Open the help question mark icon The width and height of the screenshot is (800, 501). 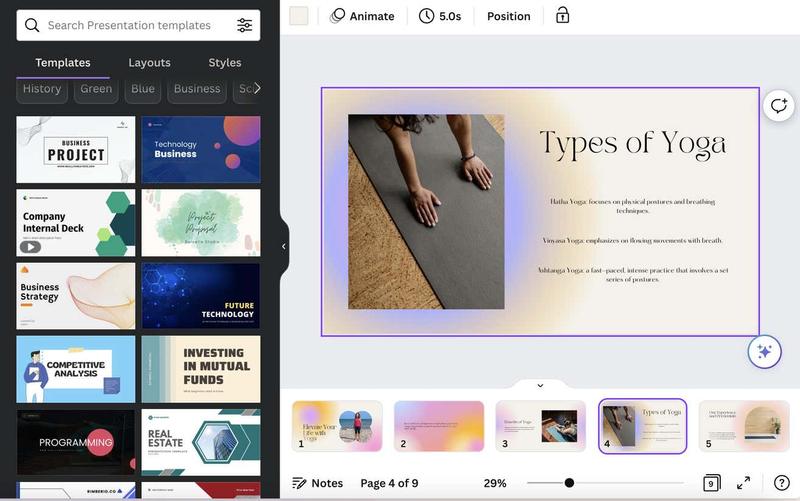coord(781,483)
